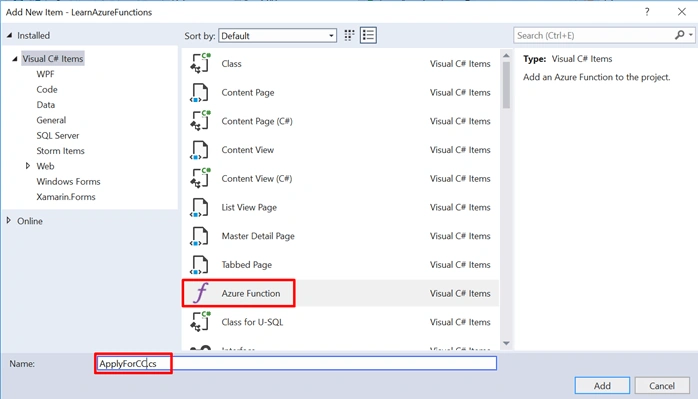Viewport: 698px width, 399px height.
Task: Select the Data category
Action: 46,105
